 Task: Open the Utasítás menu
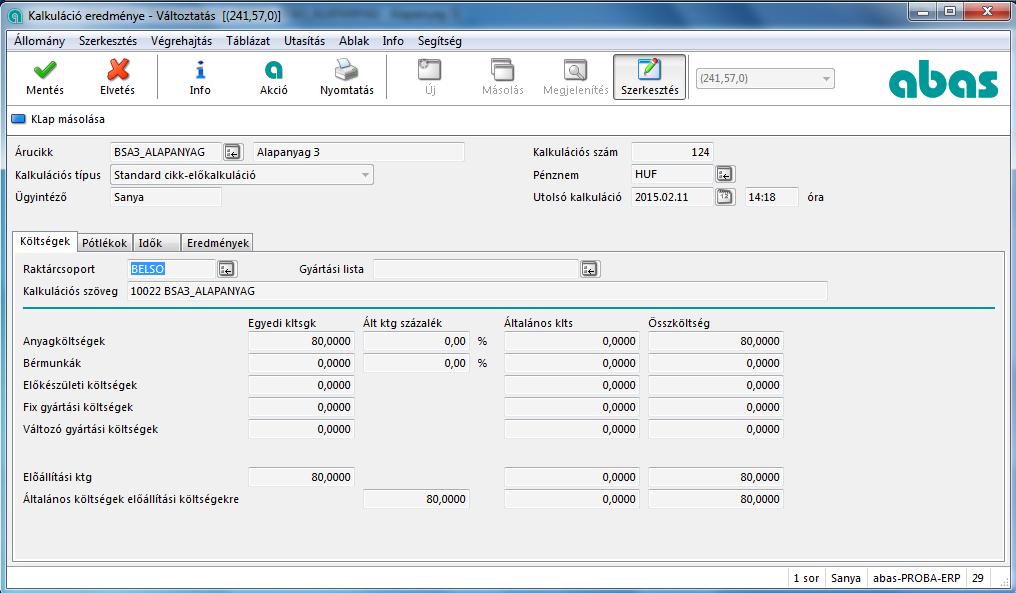[x=304, y=41]
